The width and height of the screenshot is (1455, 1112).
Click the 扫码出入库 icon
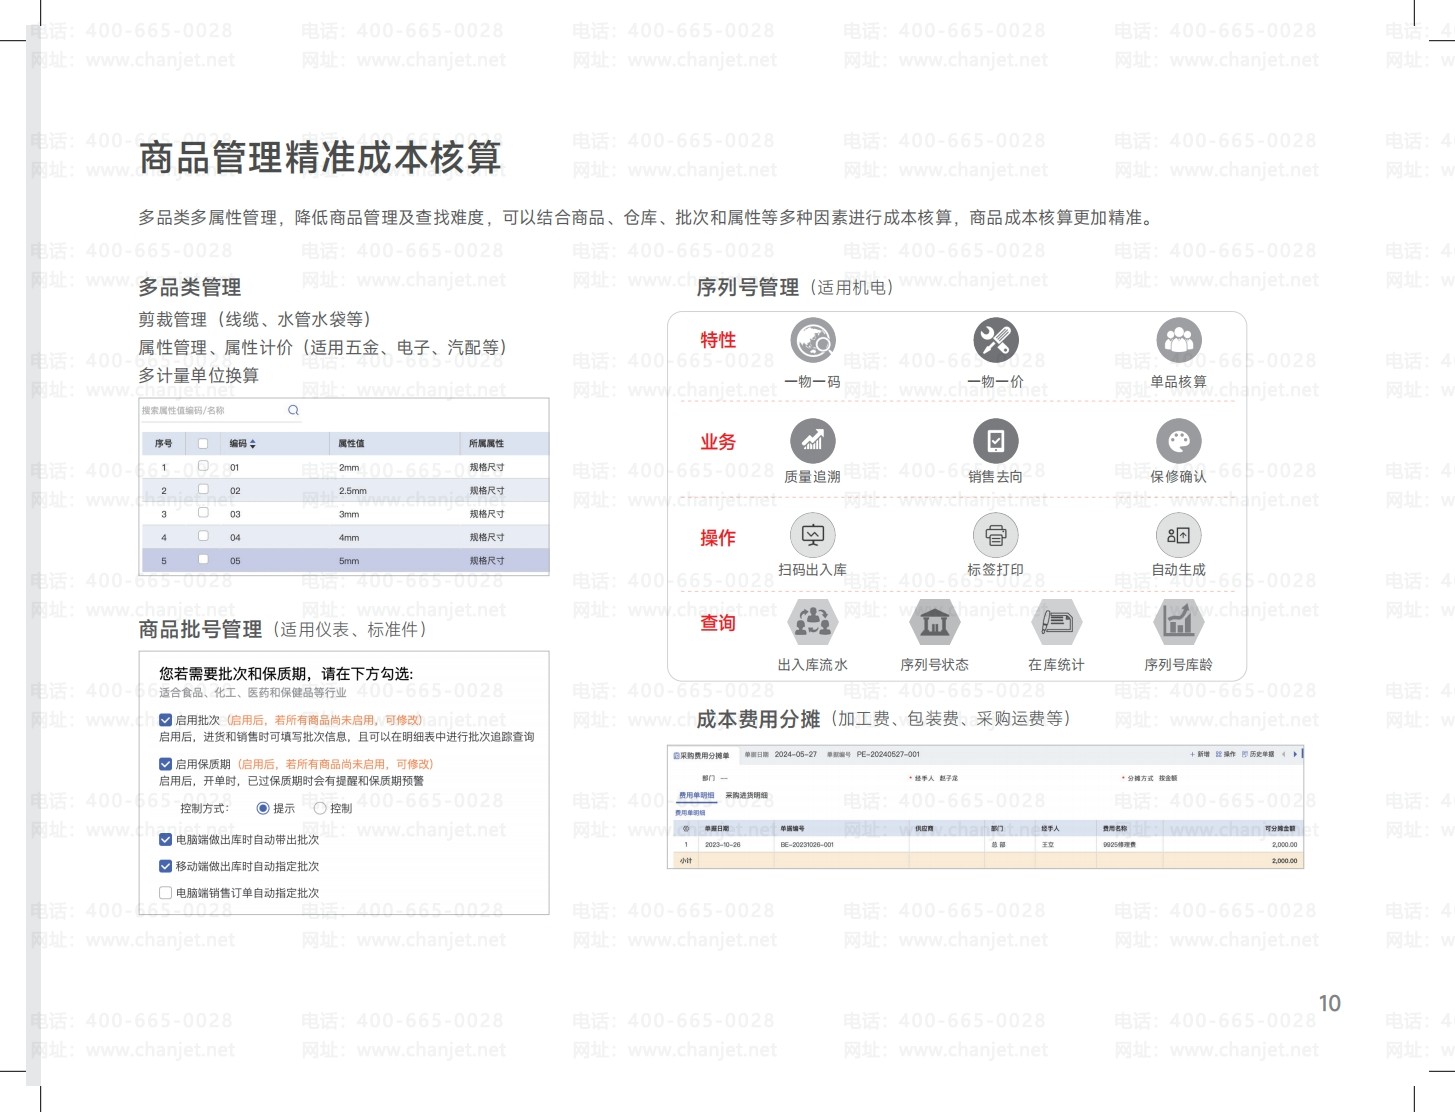click(813, 536)
